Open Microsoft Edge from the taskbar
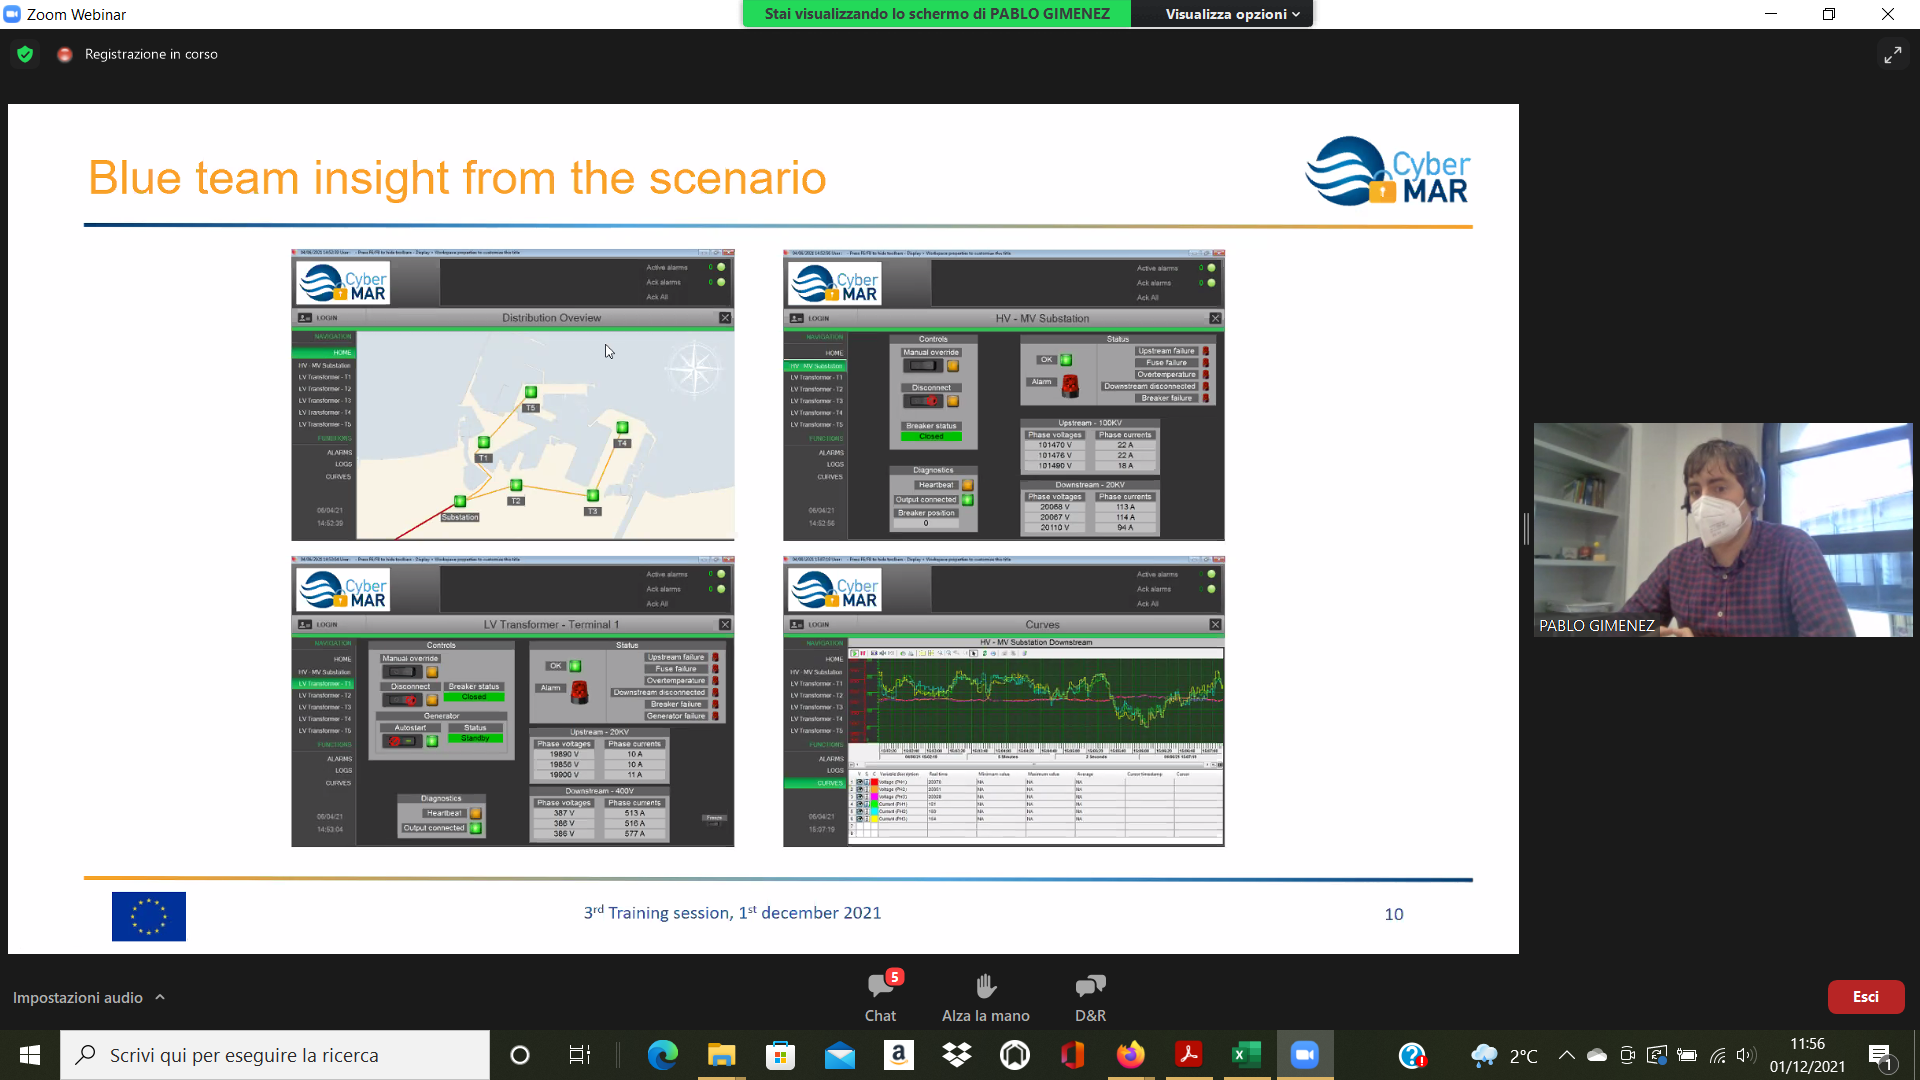1920x1080 pixels. click(662, 1055)
